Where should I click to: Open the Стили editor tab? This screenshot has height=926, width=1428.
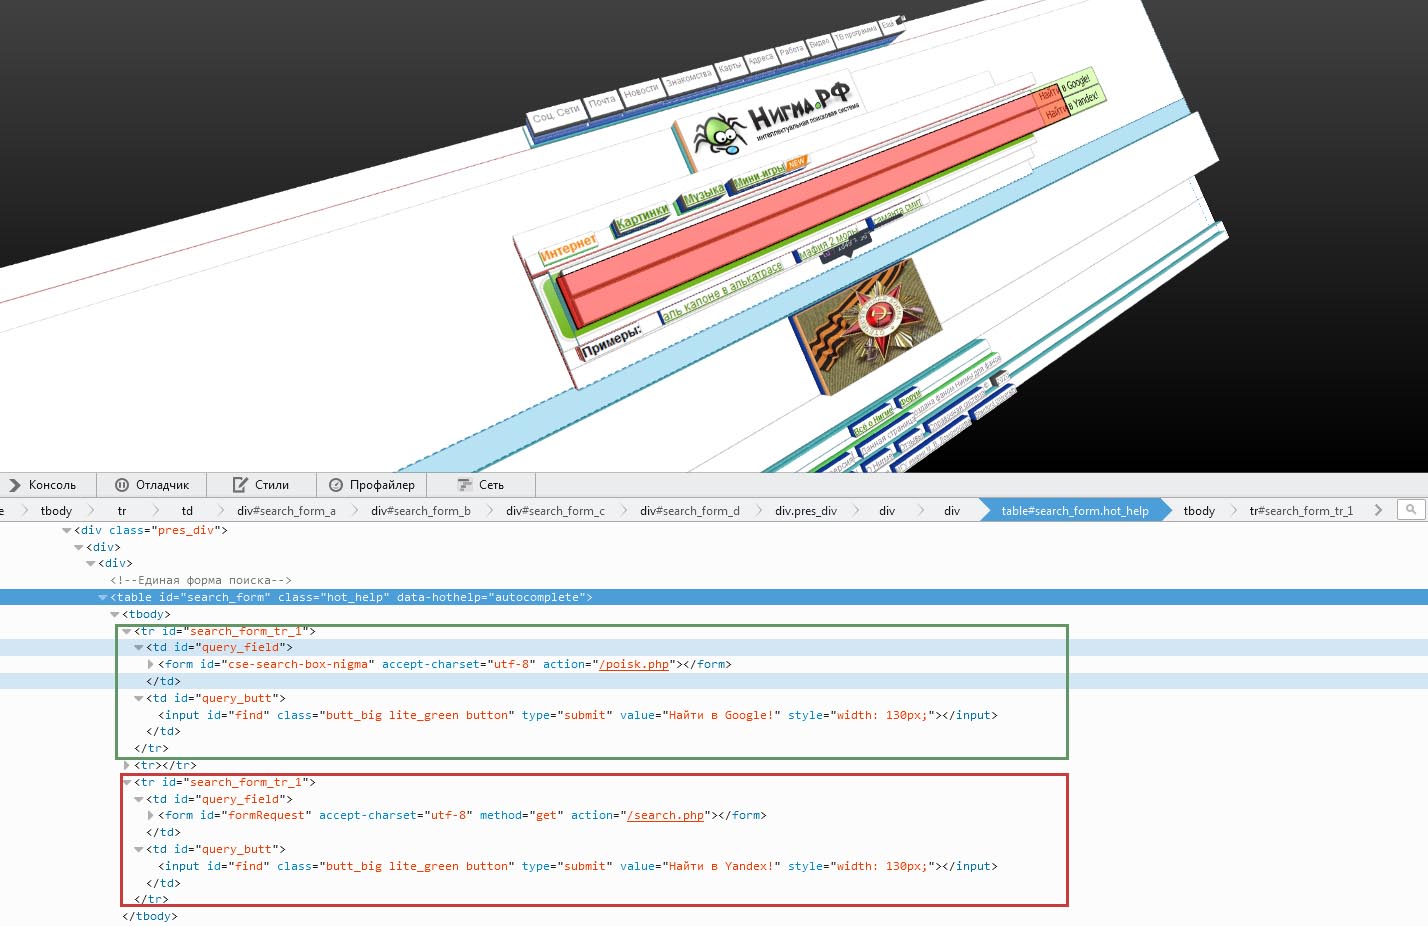[261, 485]
